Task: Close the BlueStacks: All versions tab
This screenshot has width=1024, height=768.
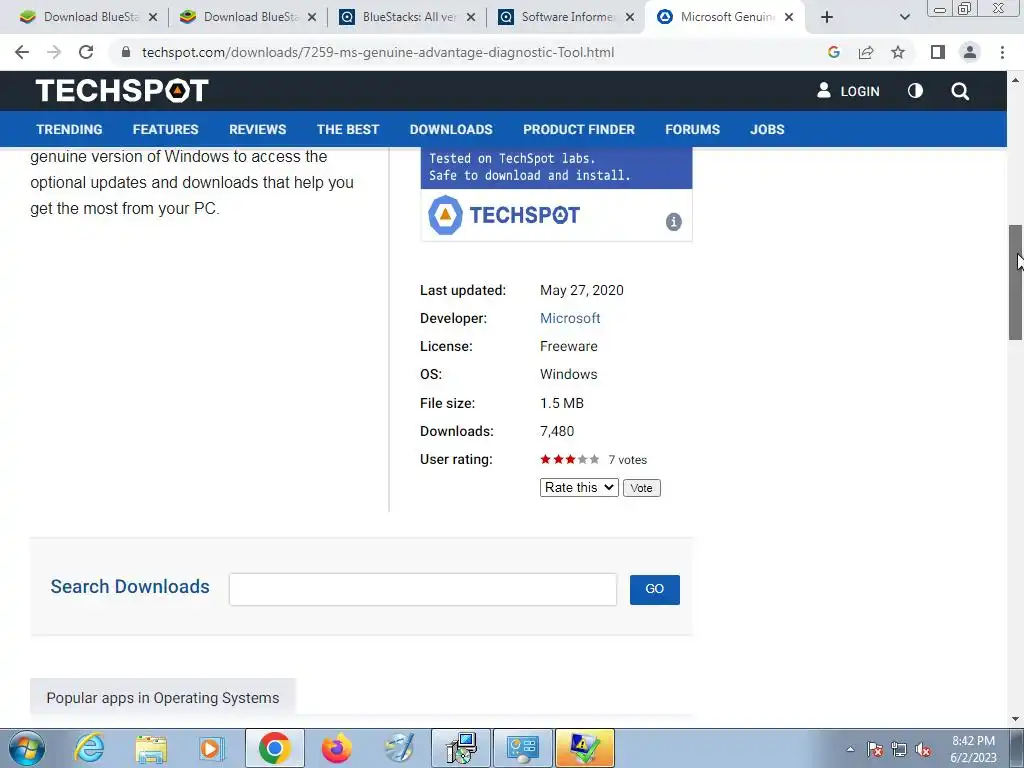Action: (x=471, y=17)
